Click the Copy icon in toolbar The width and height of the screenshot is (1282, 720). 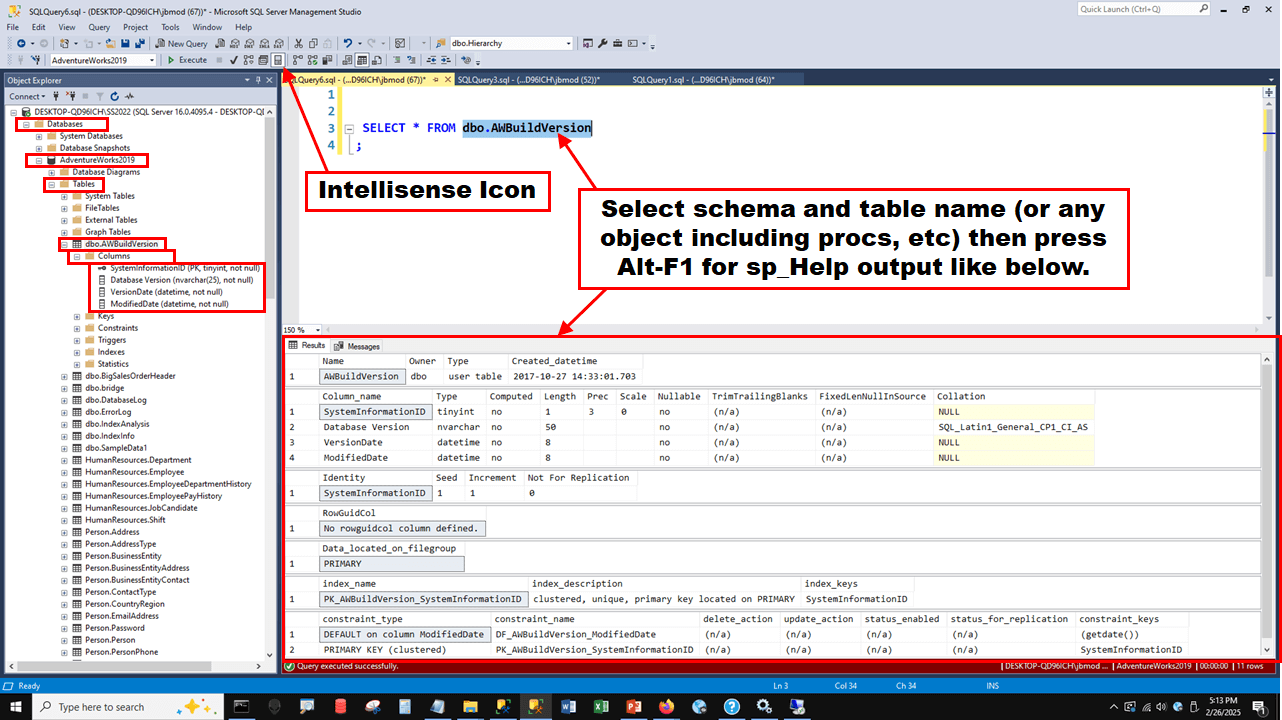coord(313,44)
